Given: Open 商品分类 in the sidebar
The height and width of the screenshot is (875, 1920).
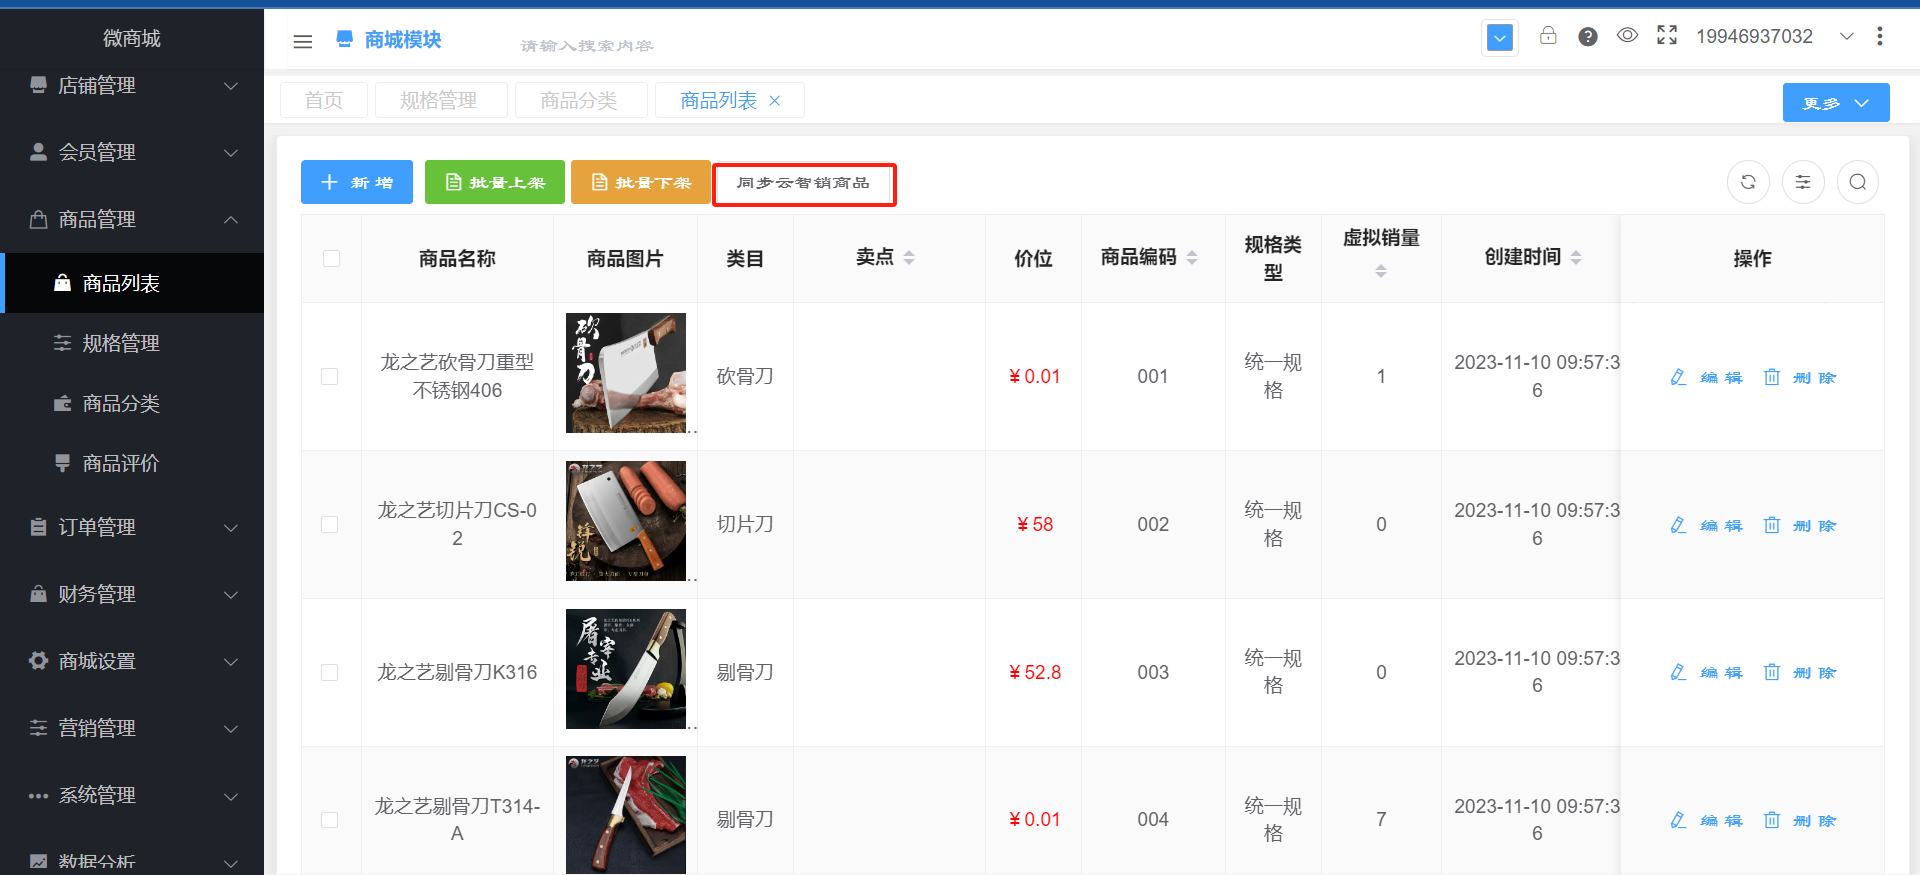Looking at the screenshot, I should [132, 403].
